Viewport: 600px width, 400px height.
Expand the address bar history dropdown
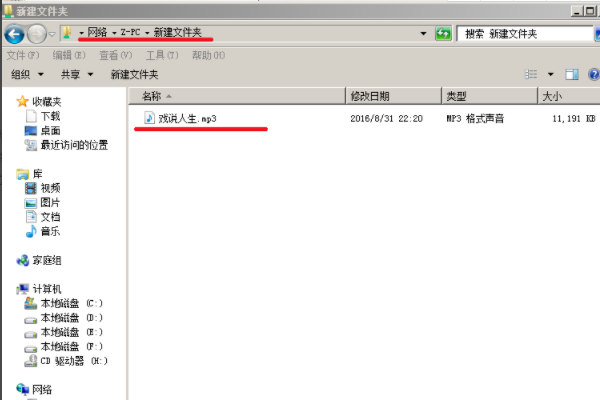coord(424,34)
